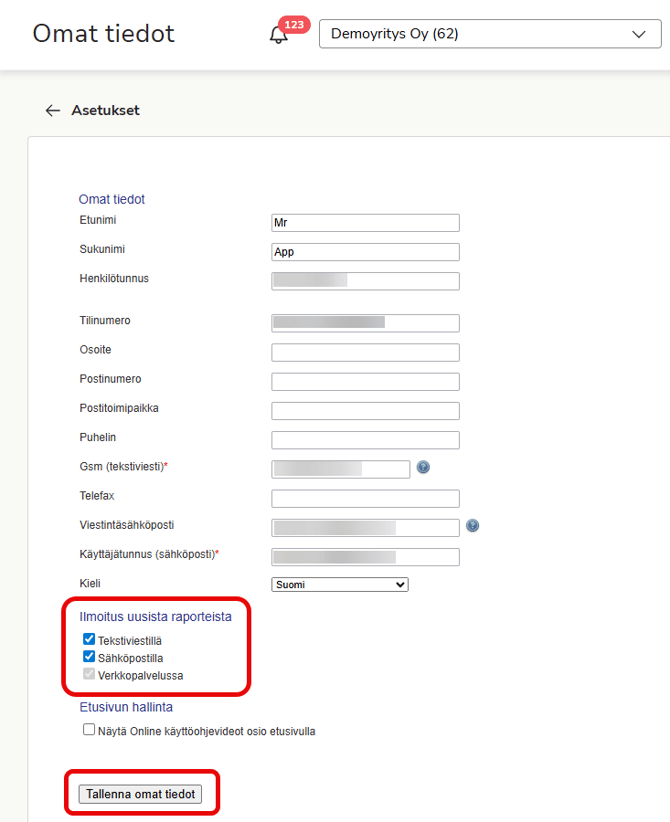Screen dimensions: 670x822
Task: Focus the Osoite input field
Action: point(365,352)
